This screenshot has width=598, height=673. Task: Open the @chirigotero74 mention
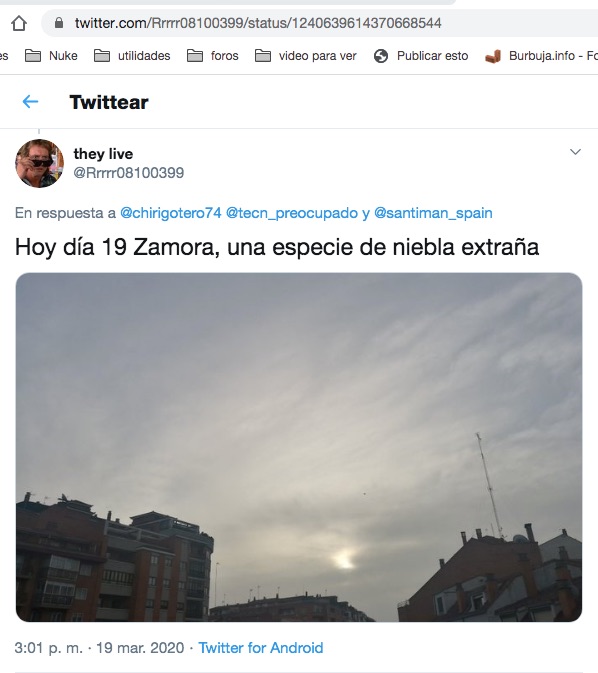(170, 213)
